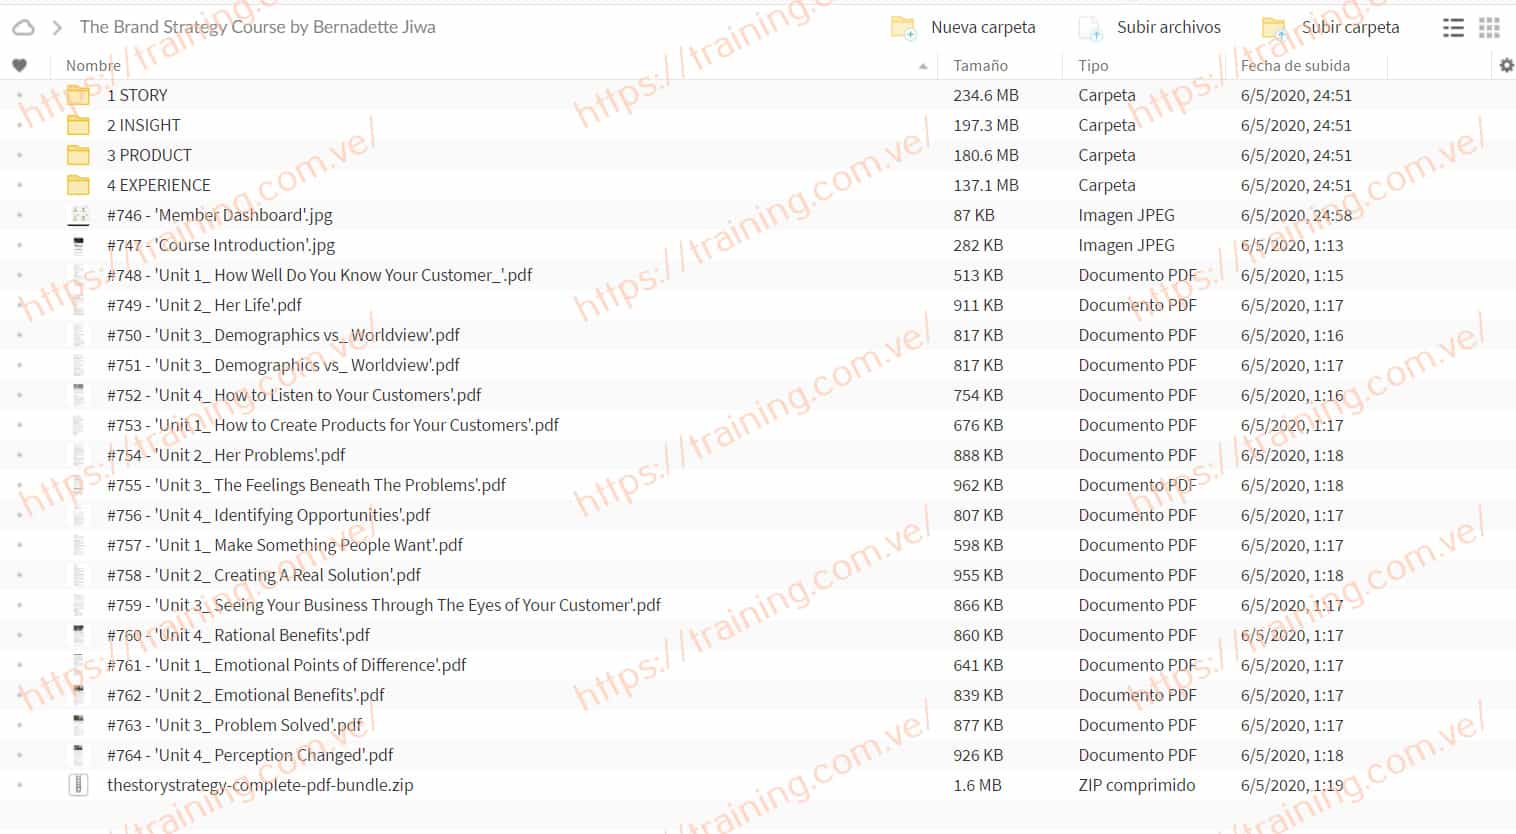The image size is (1516, 834).
Task: Switch to list view layout
Action: coord(1453,28)
